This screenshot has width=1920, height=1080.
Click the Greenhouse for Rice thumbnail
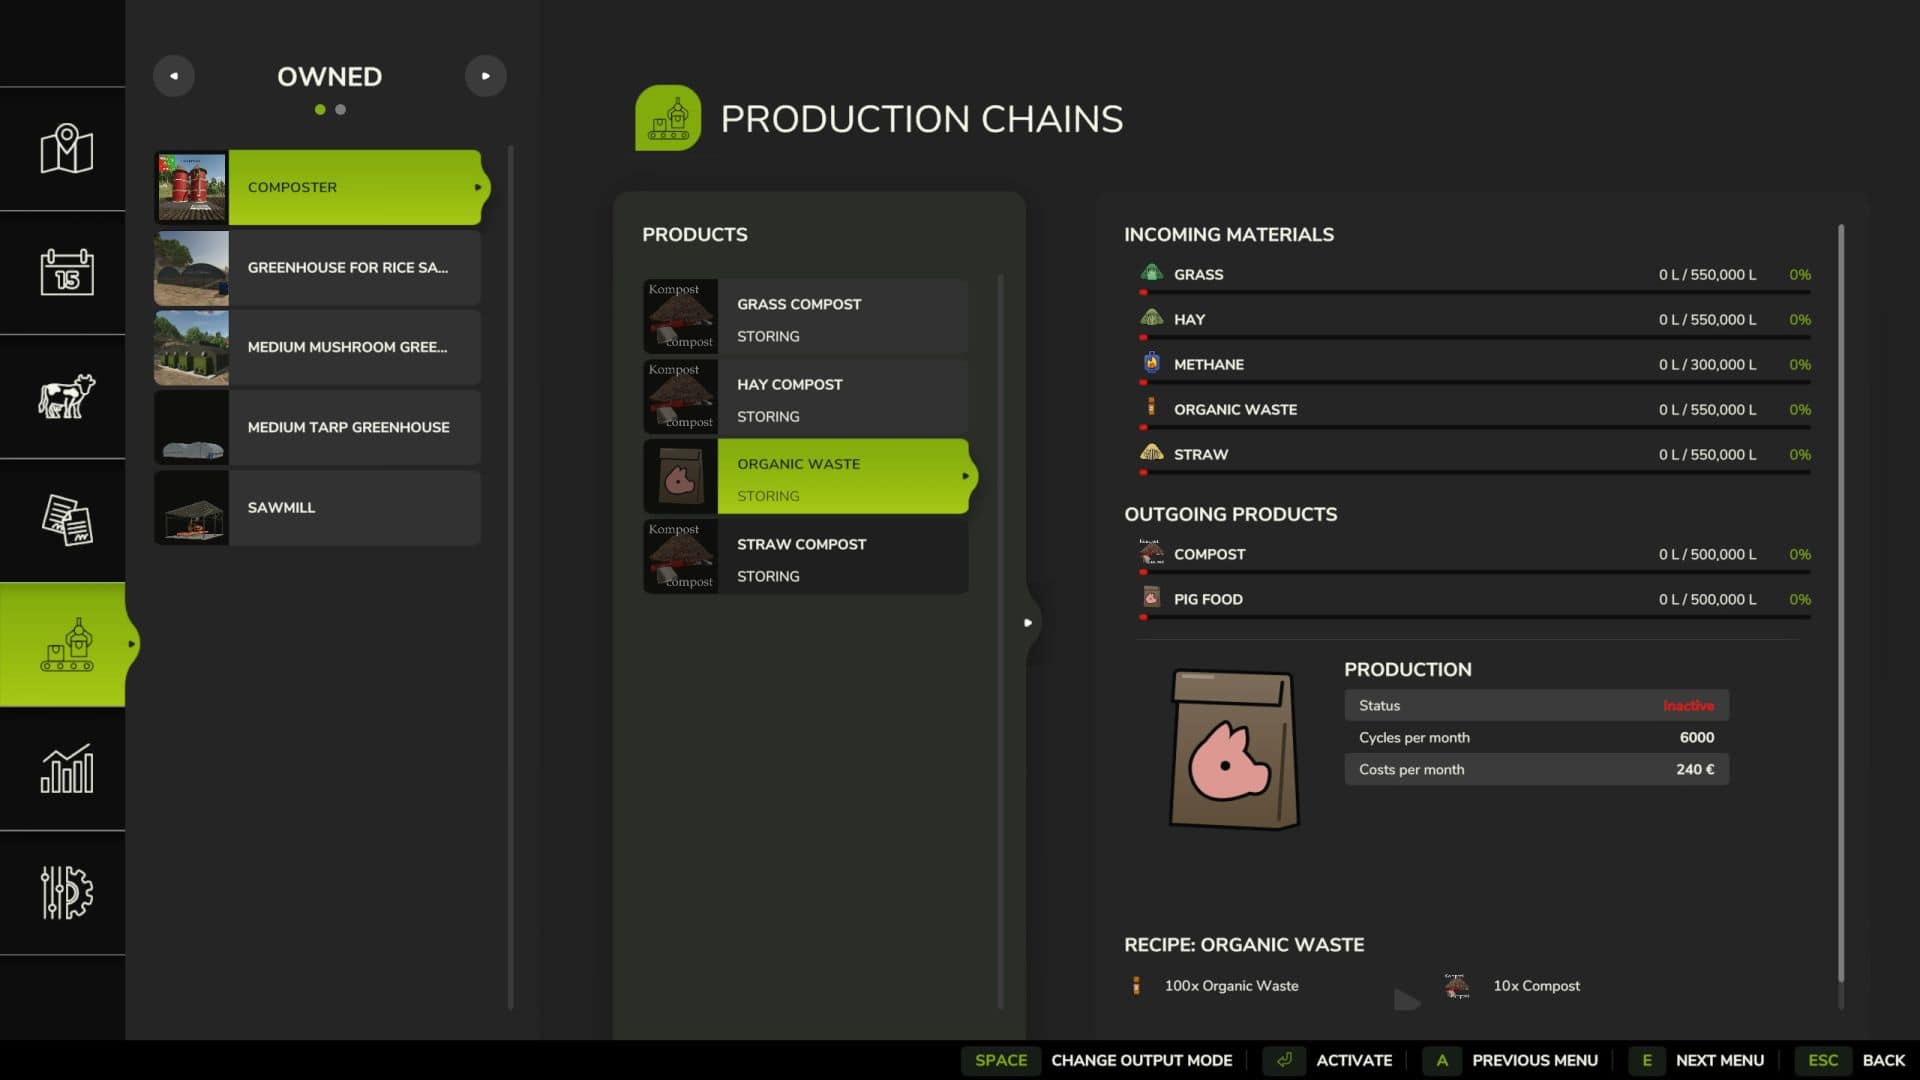[191, 268]
